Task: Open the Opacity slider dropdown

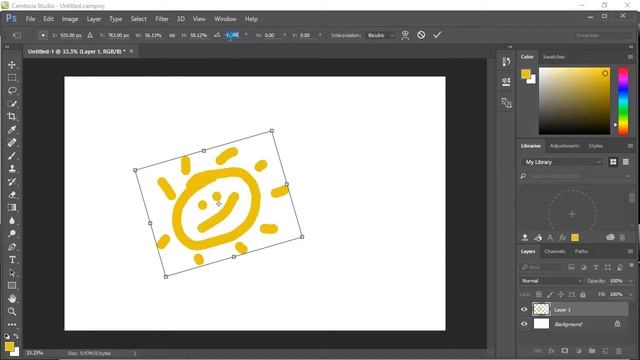Action: (x=631, y=281)
